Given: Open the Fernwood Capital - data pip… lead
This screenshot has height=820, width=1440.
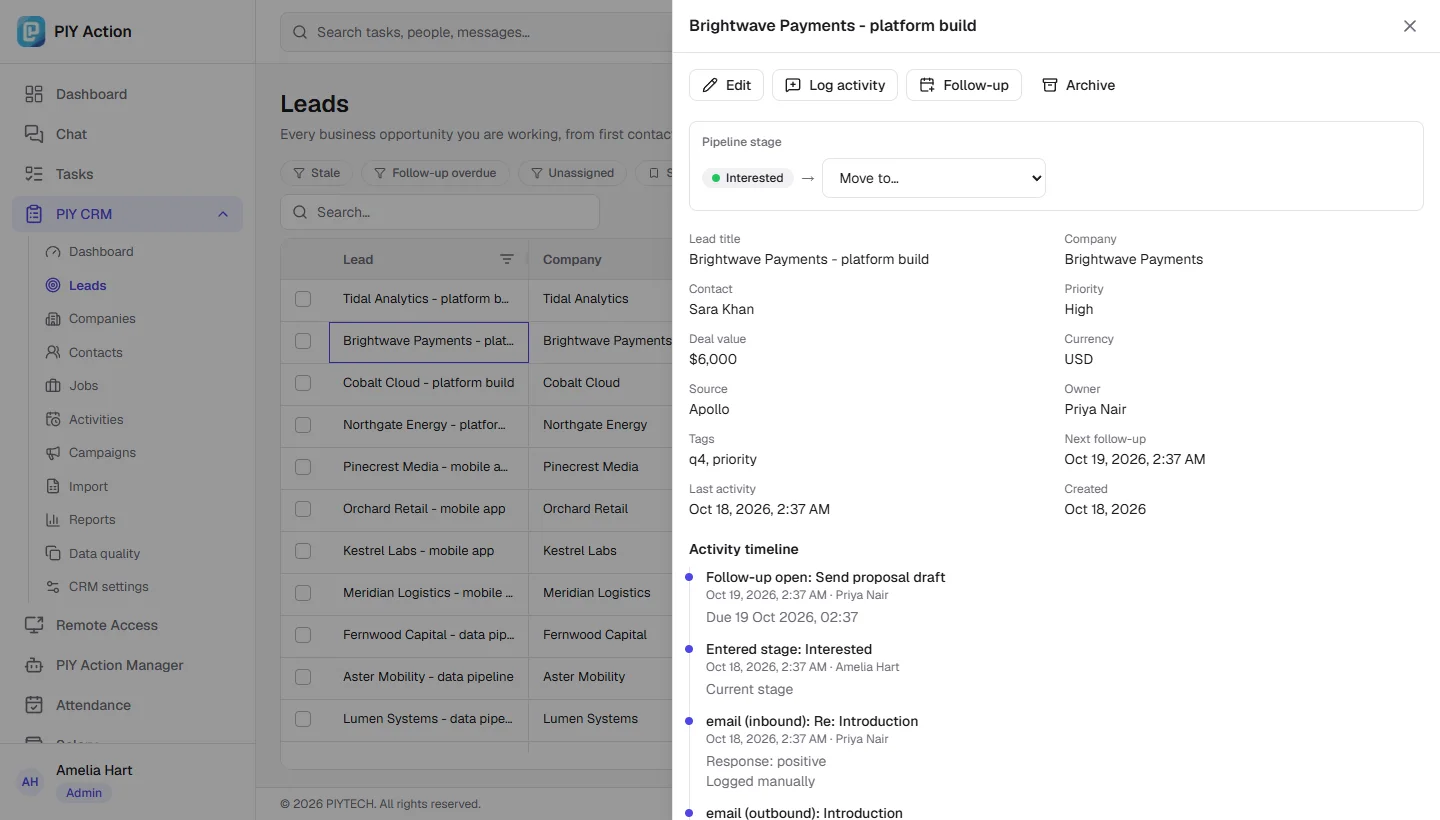Looking at the screenshot, I should tap(427, 635).
